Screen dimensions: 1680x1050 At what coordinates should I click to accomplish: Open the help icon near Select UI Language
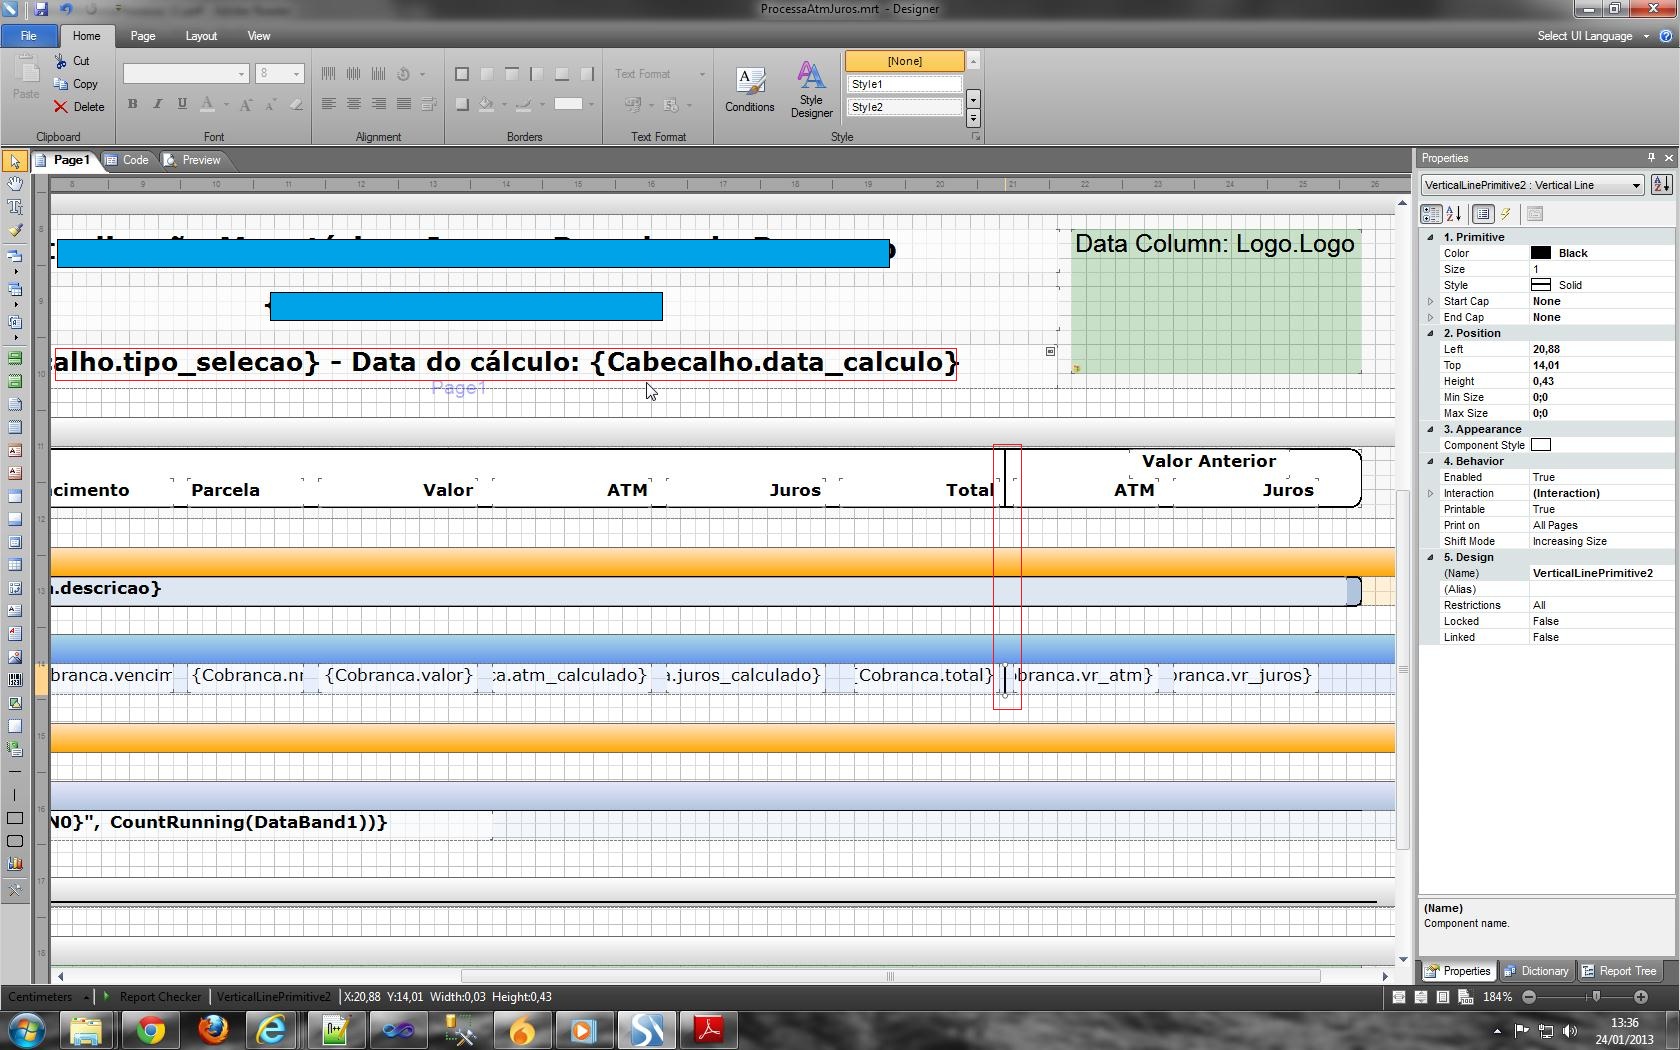[1666, 36]
